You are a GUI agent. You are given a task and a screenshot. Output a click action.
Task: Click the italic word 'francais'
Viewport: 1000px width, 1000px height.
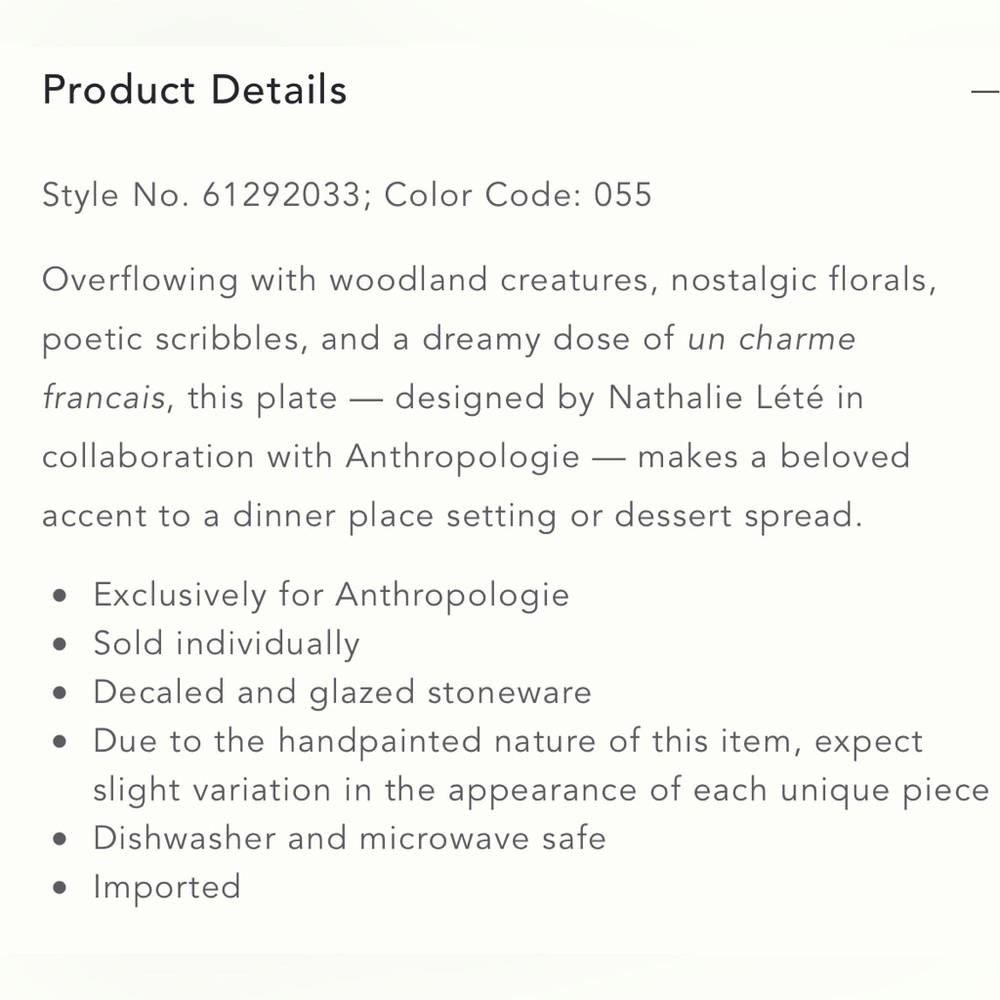(x=103, y=398)
